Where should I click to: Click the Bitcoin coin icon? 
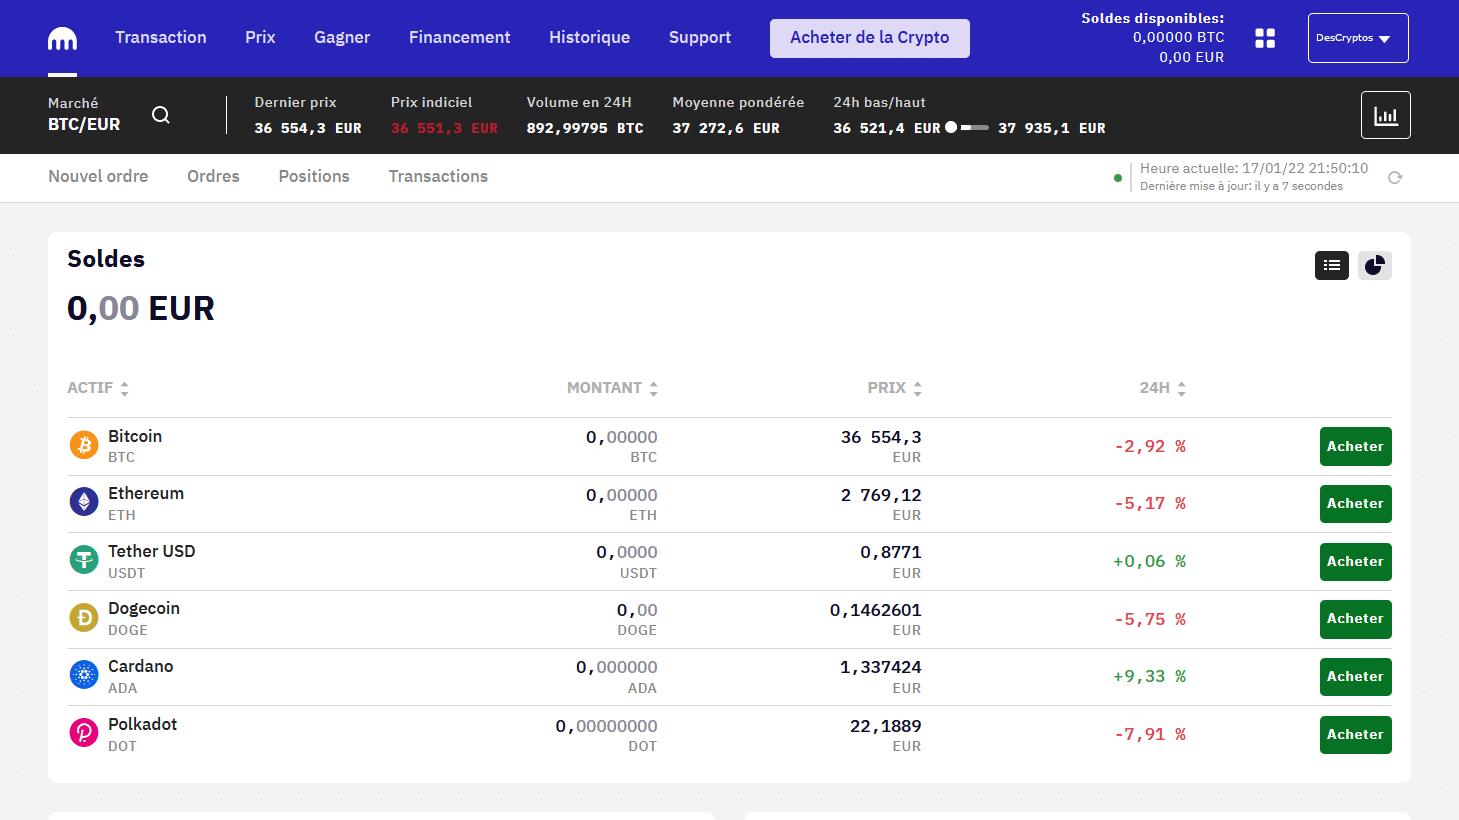[84, 445]
